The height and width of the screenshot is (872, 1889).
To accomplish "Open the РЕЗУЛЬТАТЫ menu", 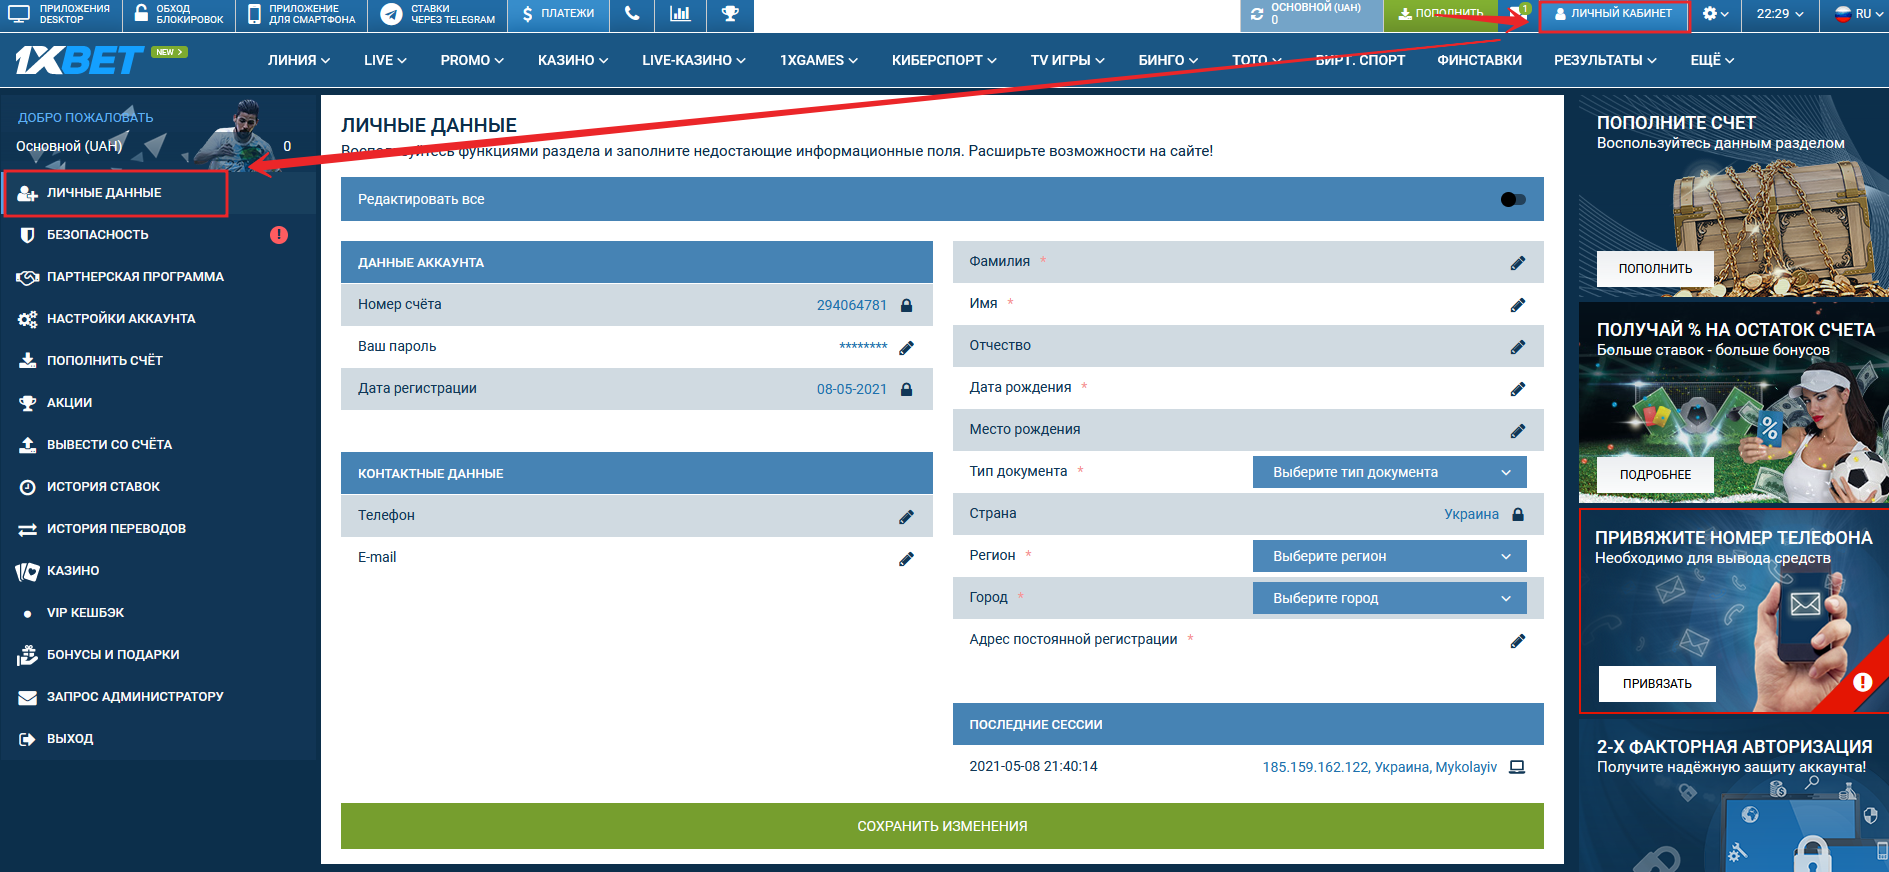I will pyautogui.click(x=1605, y=60).
